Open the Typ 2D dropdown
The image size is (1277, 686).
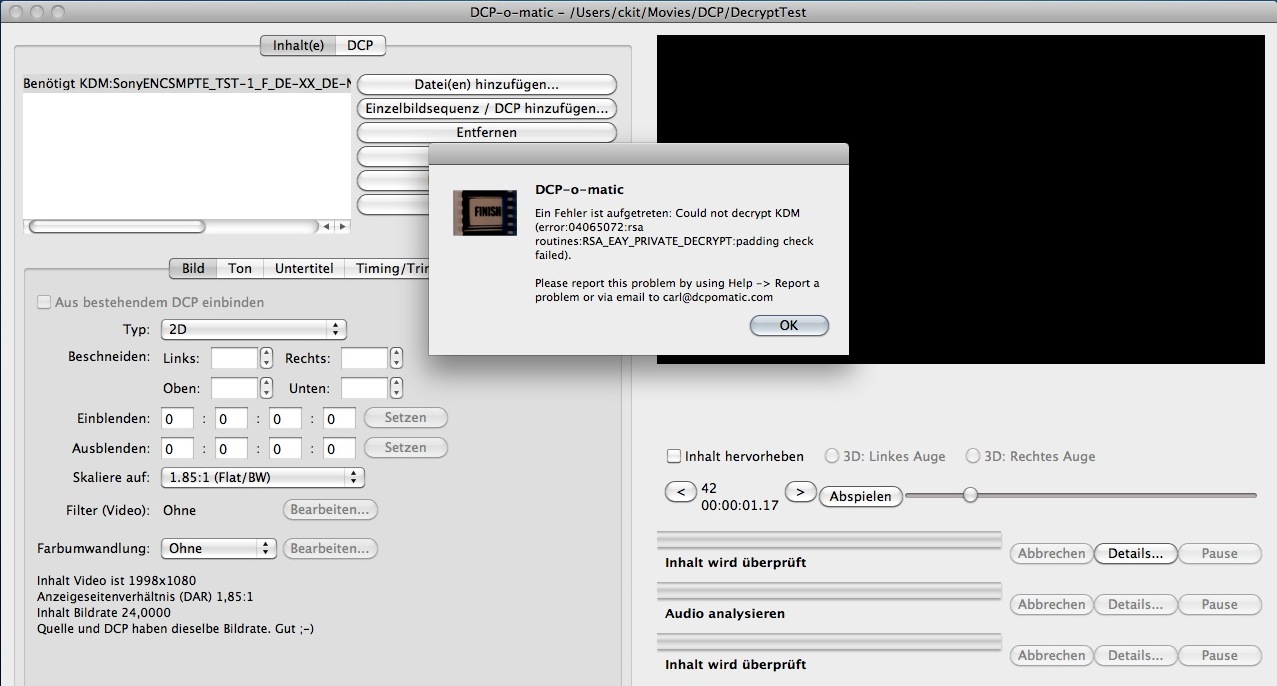[x=253, y=329]
